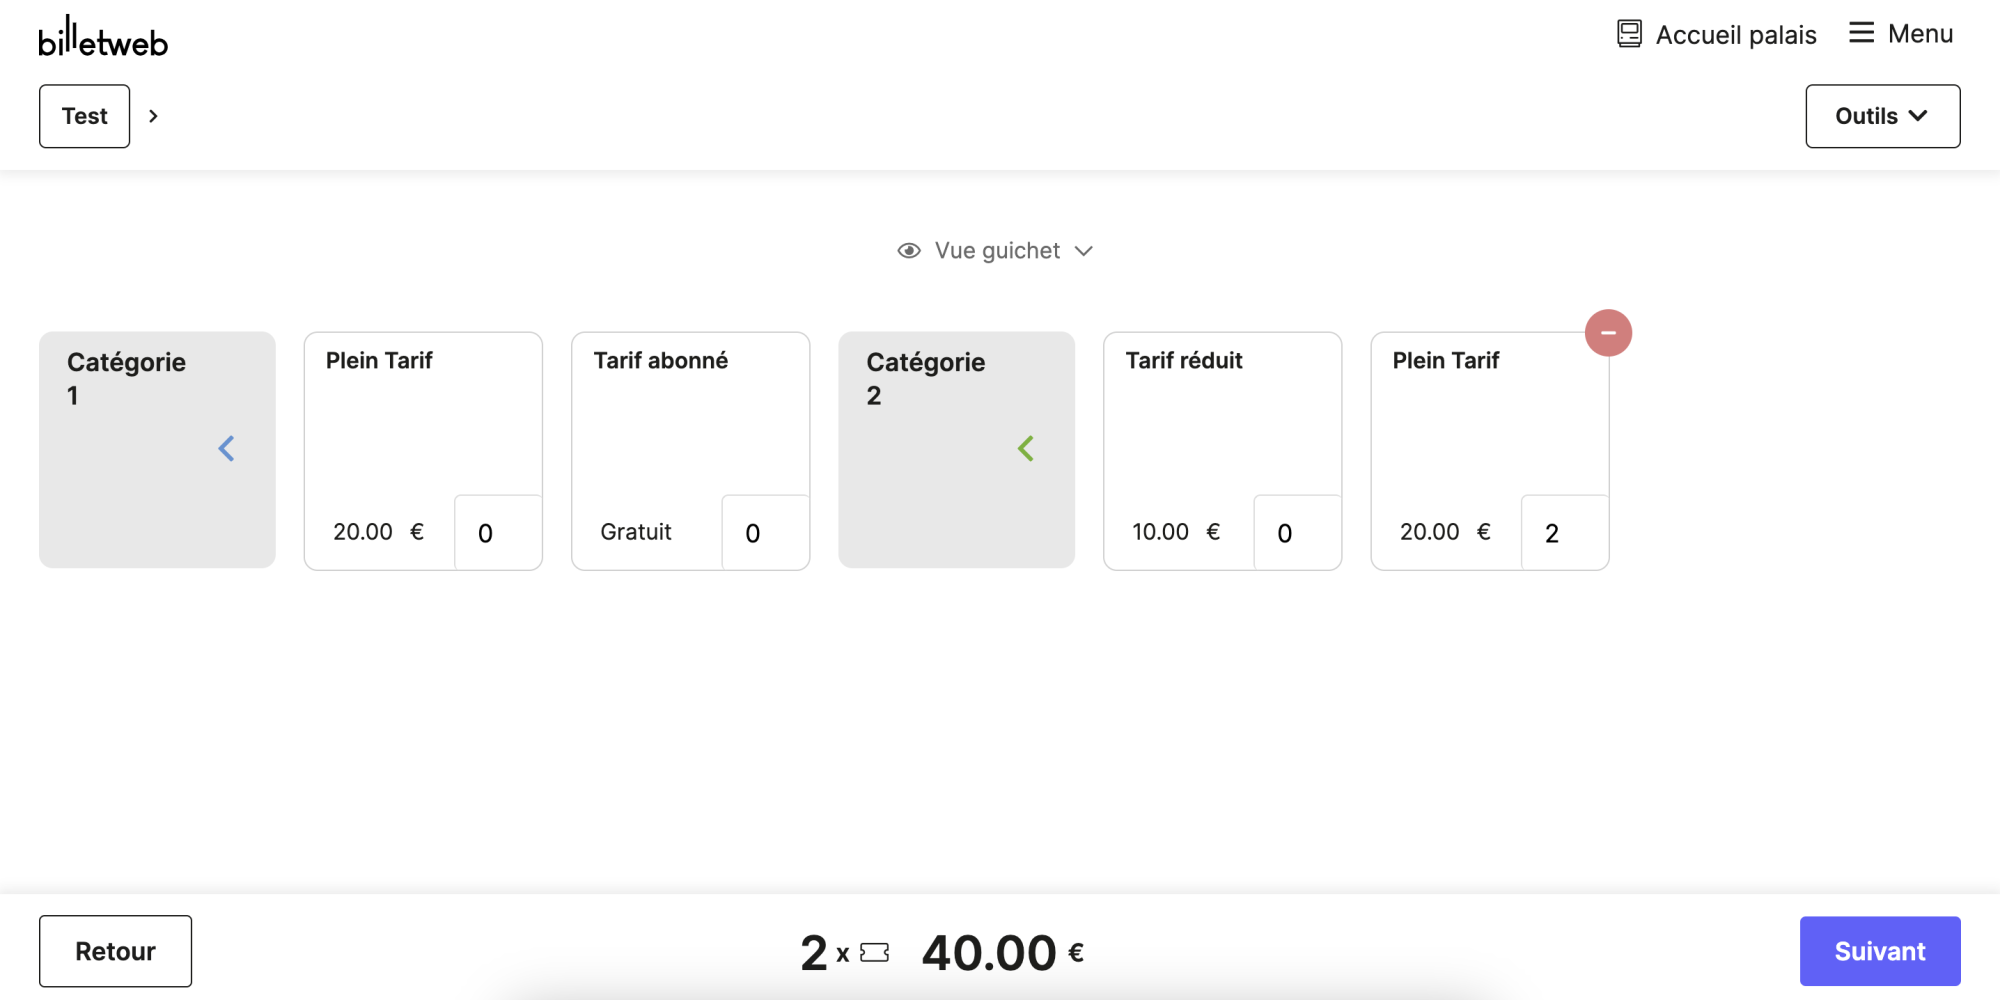Click the ticket icon in the total
Viewport: 2000px width, 1000px height.
[x=874, y=953]
